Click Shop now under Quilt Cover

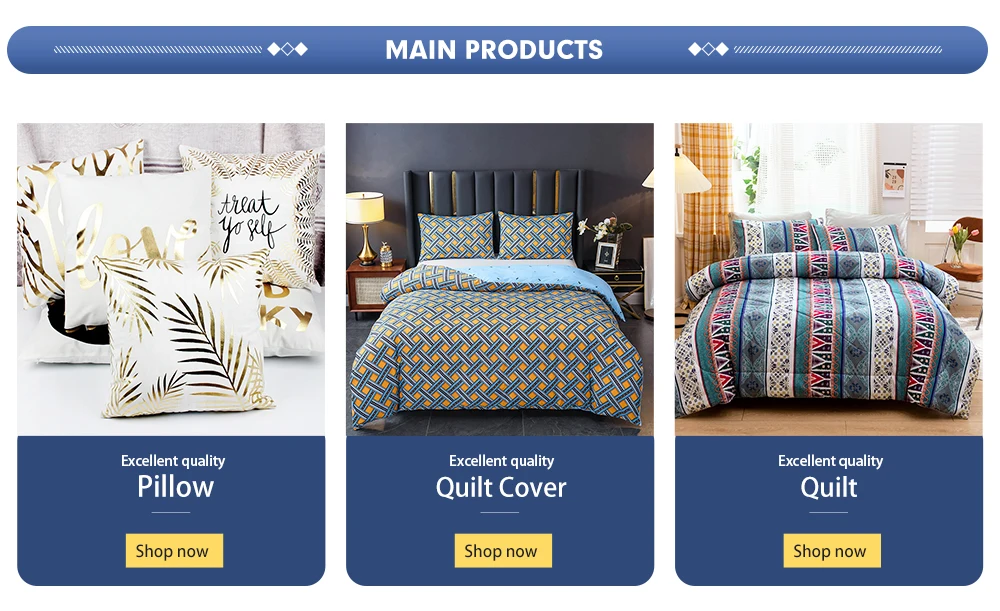(503, 550)
